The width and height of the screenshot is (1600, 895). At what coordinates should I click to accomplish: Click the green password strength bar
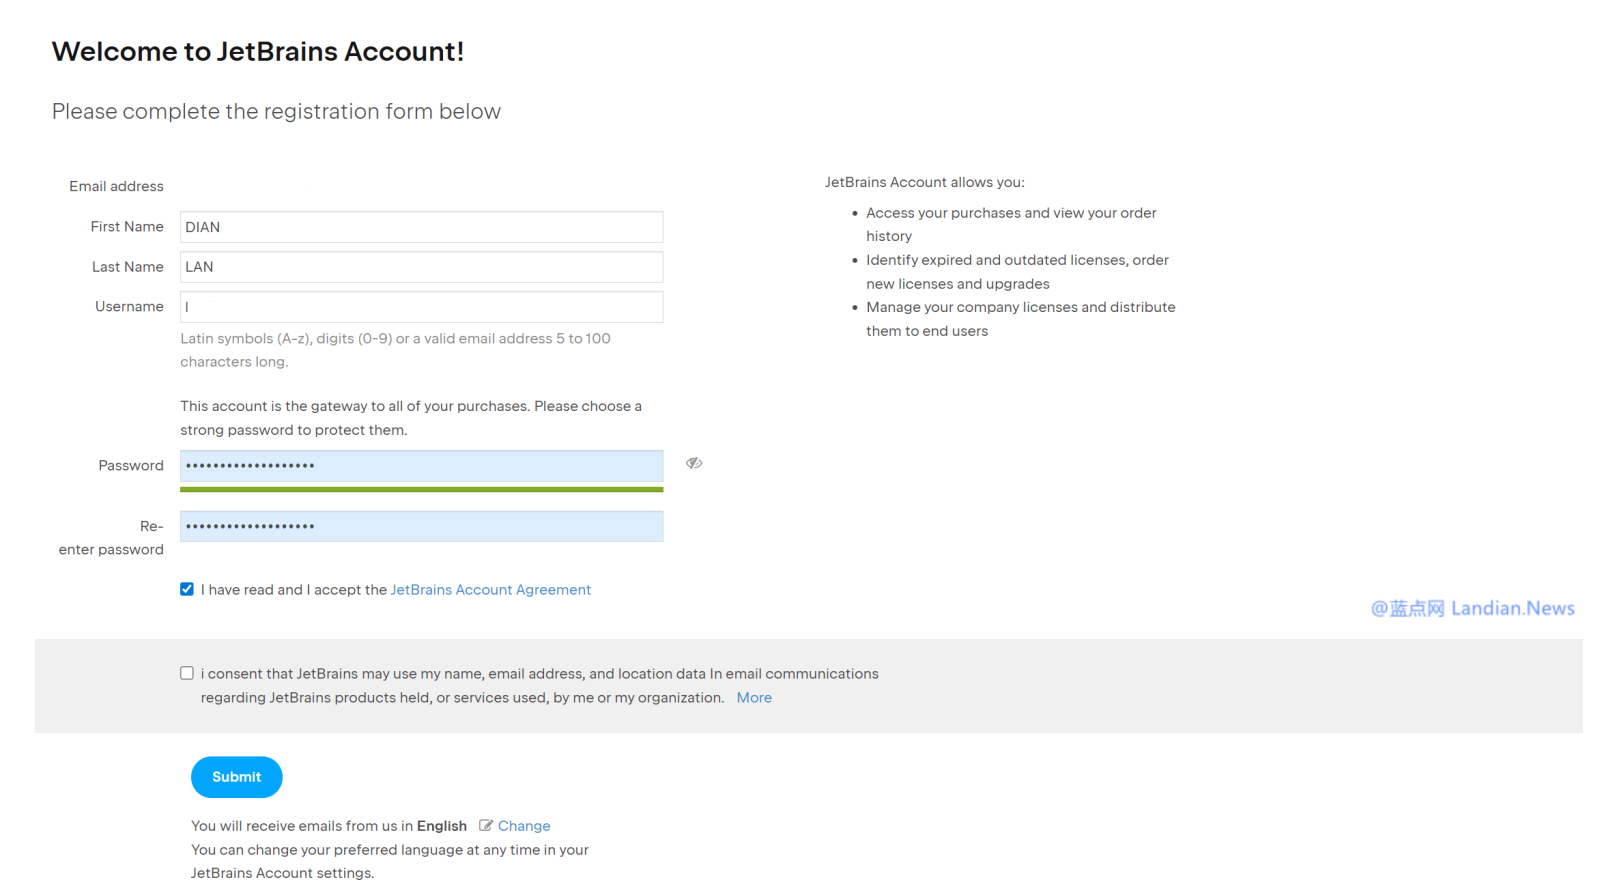[421, 489]
